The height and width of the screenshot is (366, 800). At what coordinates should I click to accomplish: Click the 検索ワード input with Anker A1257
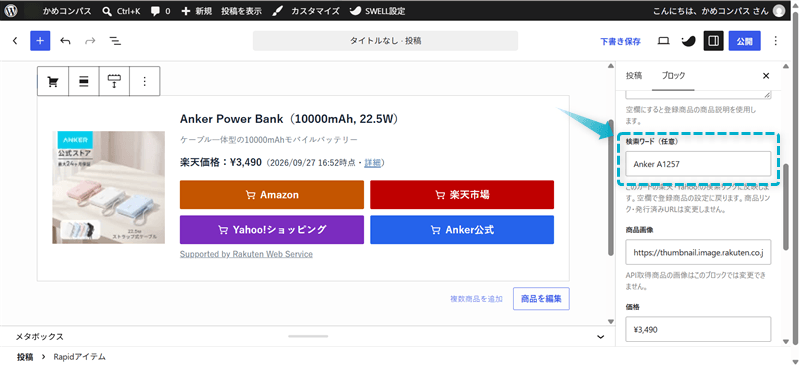698,164
